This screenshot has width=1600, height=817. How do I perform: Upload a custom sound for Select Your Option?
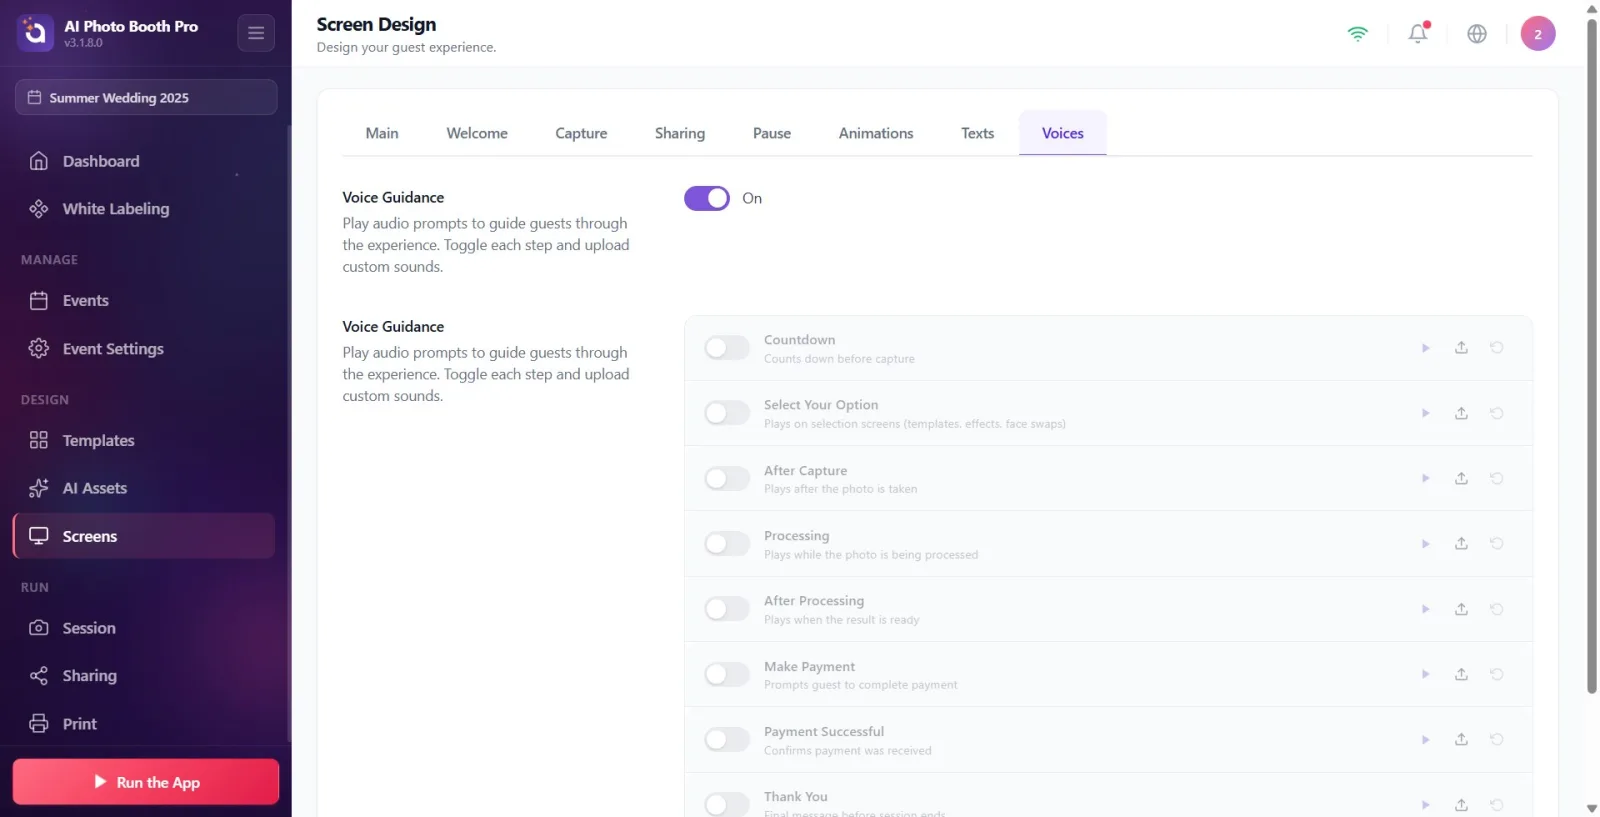[x=1461, y=413]
